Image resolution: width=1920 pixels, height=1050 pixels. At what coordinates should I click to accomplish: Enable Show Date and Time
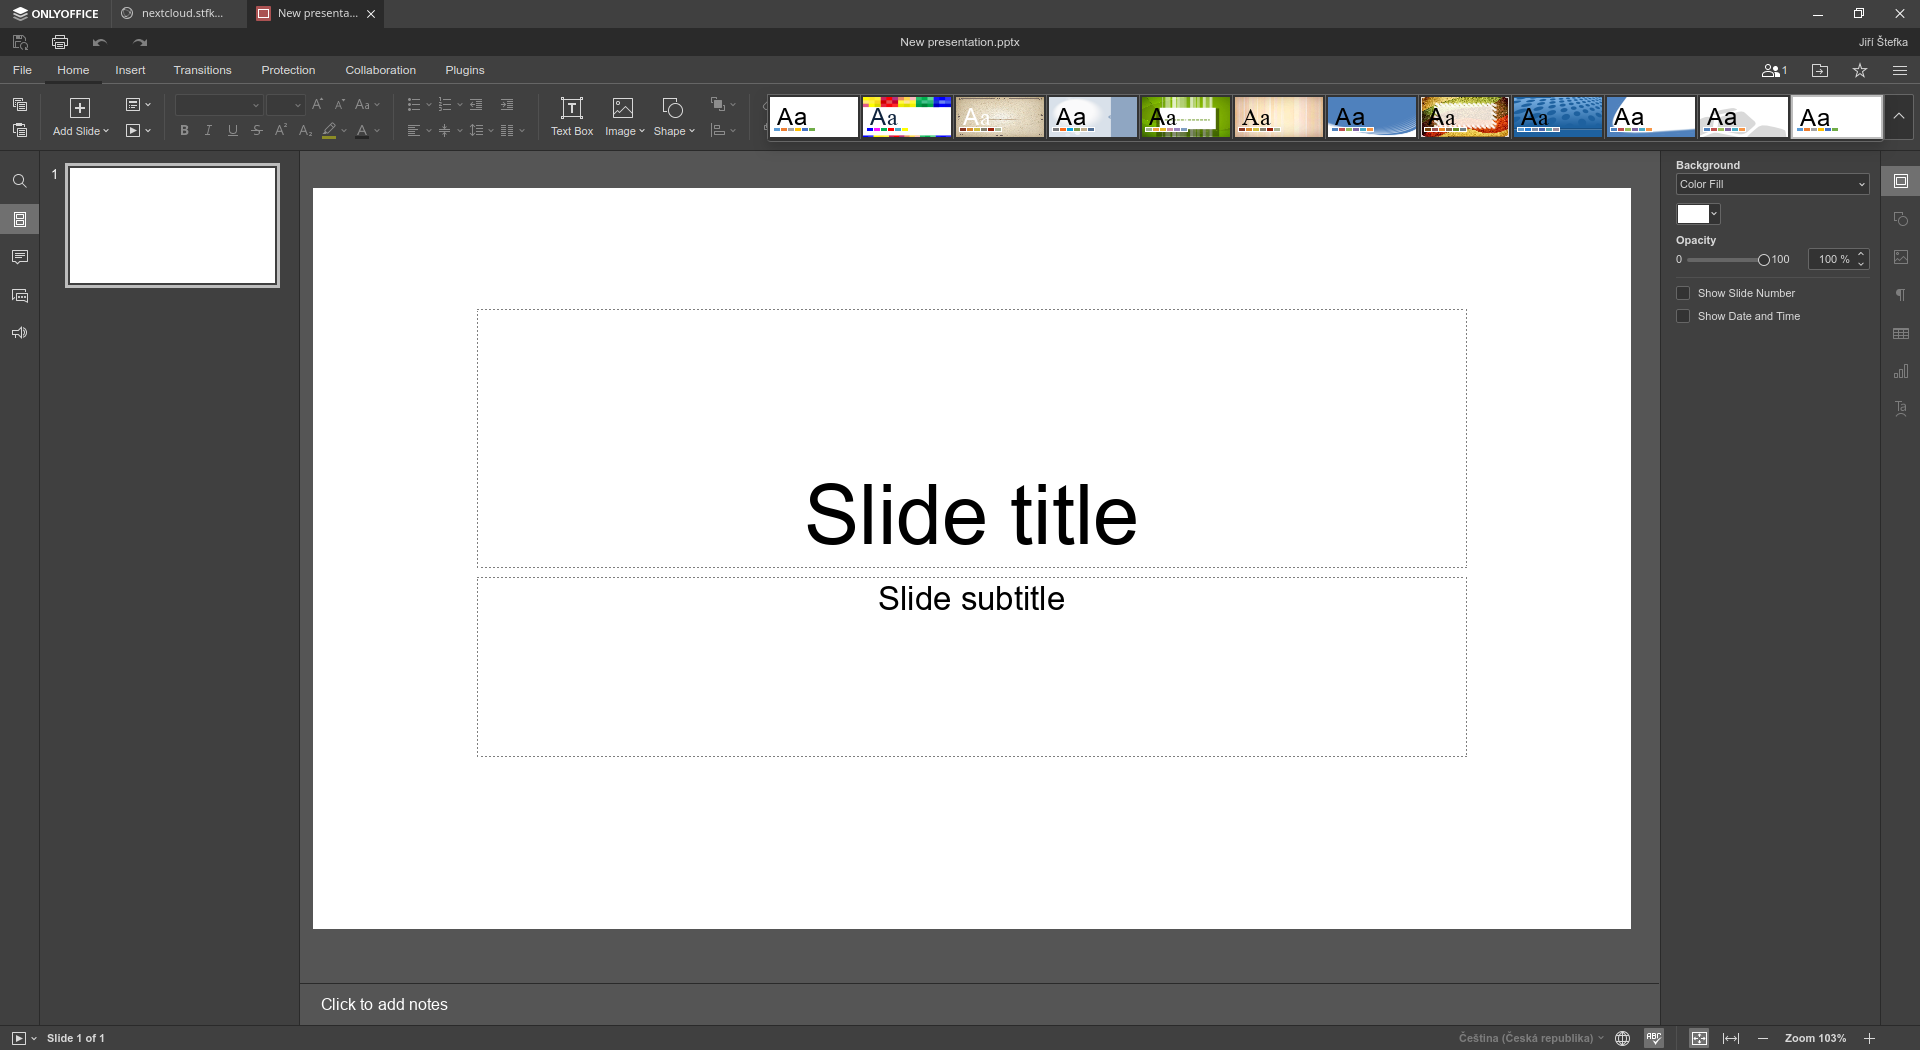1684,316
